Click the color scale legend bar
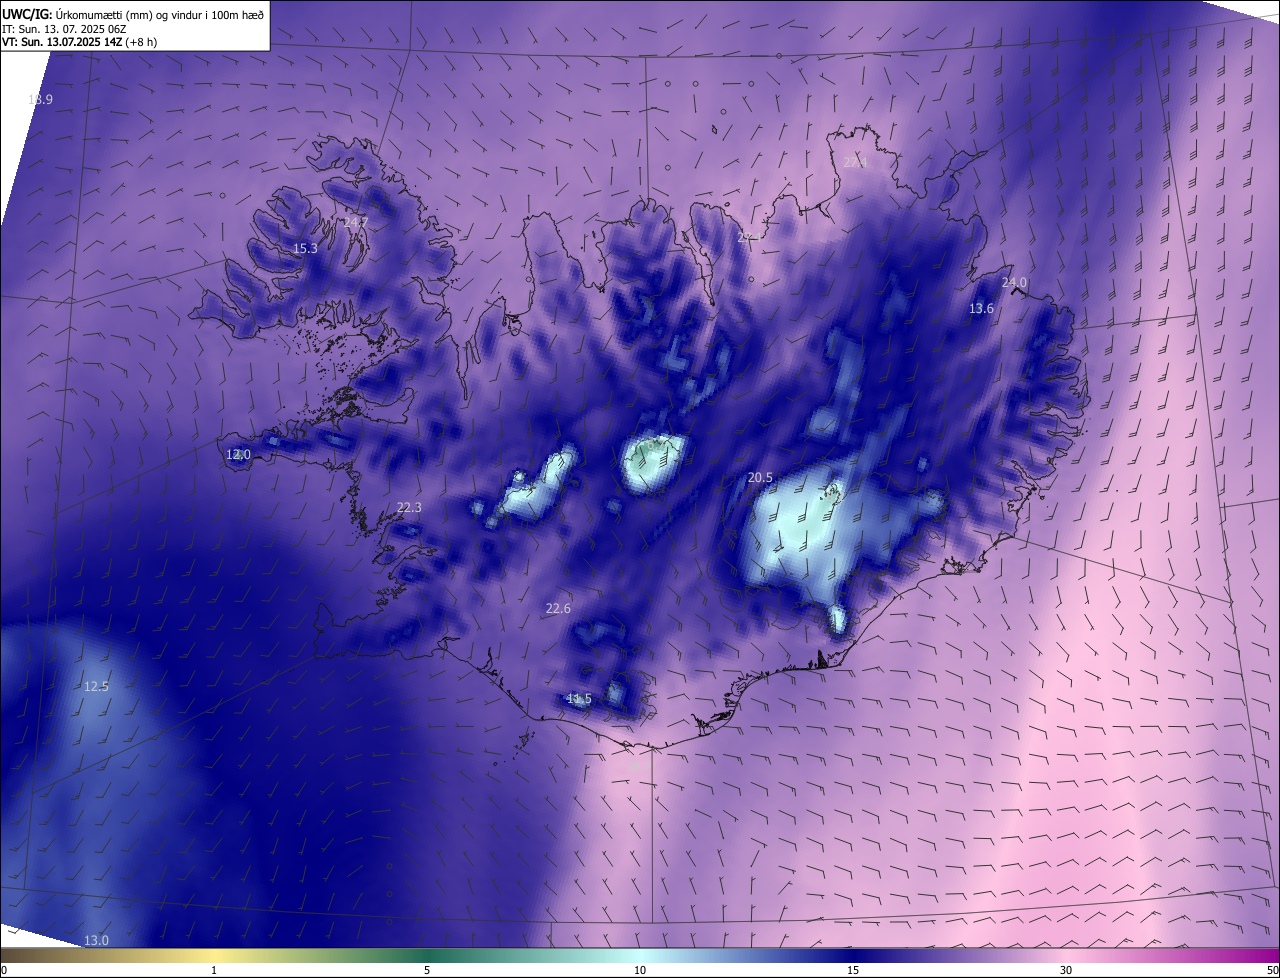 [640, 955]
